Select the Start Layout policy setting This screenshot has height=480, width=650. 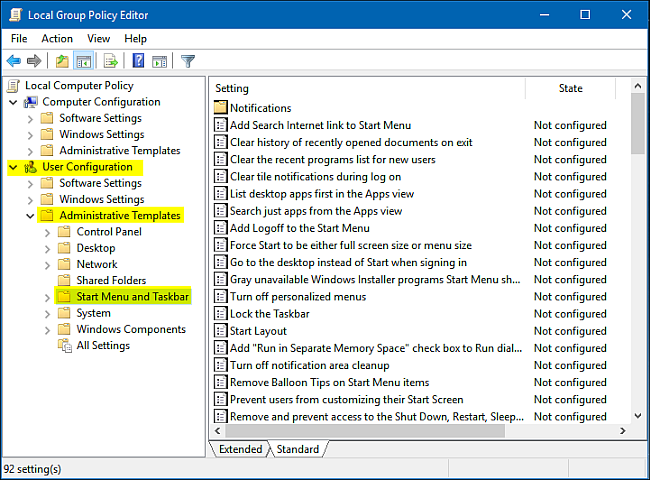(x=258, y=331)
